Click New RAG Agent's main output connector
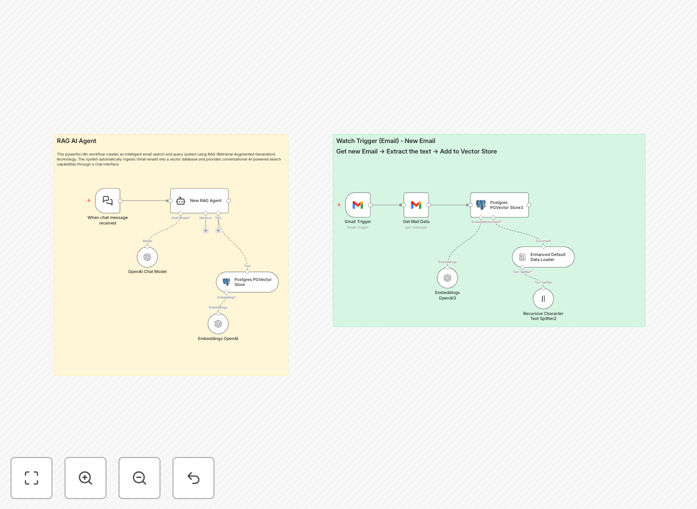This screenshot has width=697, height=509. 229,201
